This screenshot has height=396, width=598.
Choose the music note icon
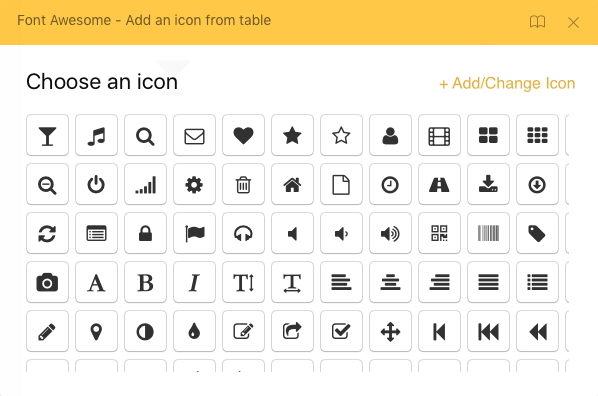coord(96,135)
